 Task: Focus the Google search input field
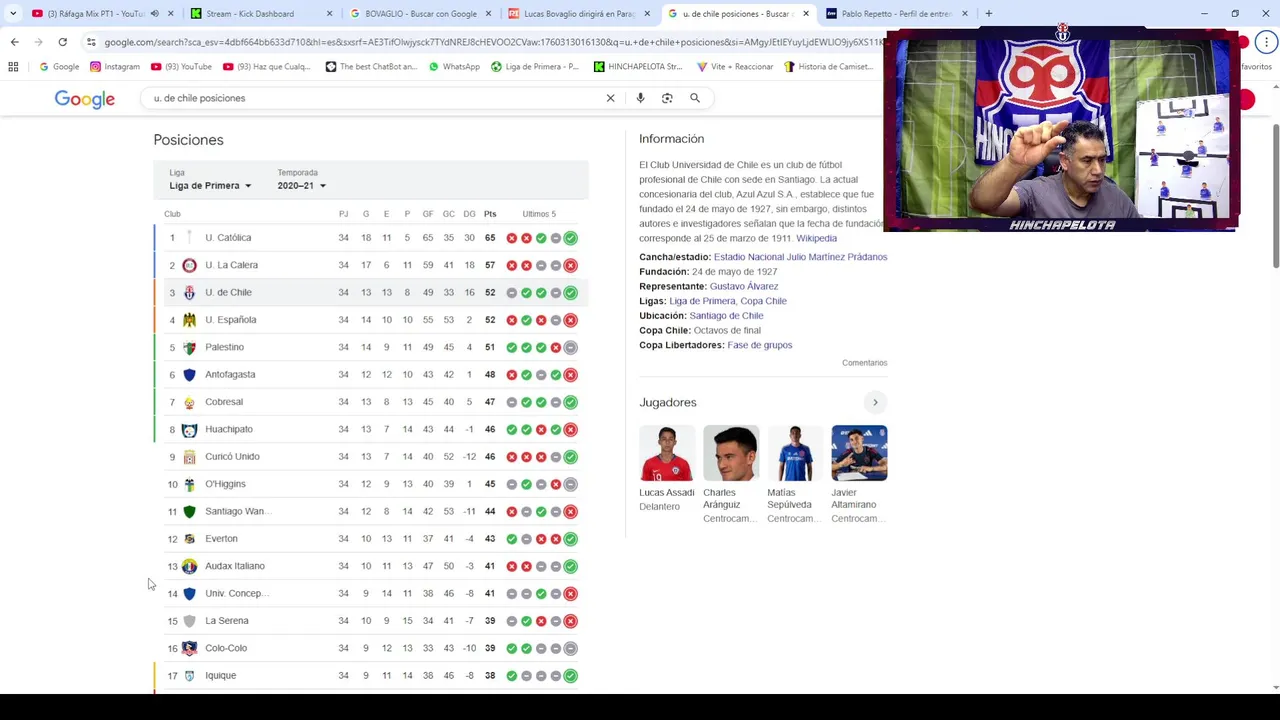pyautogui.click(x=375, y=98)
